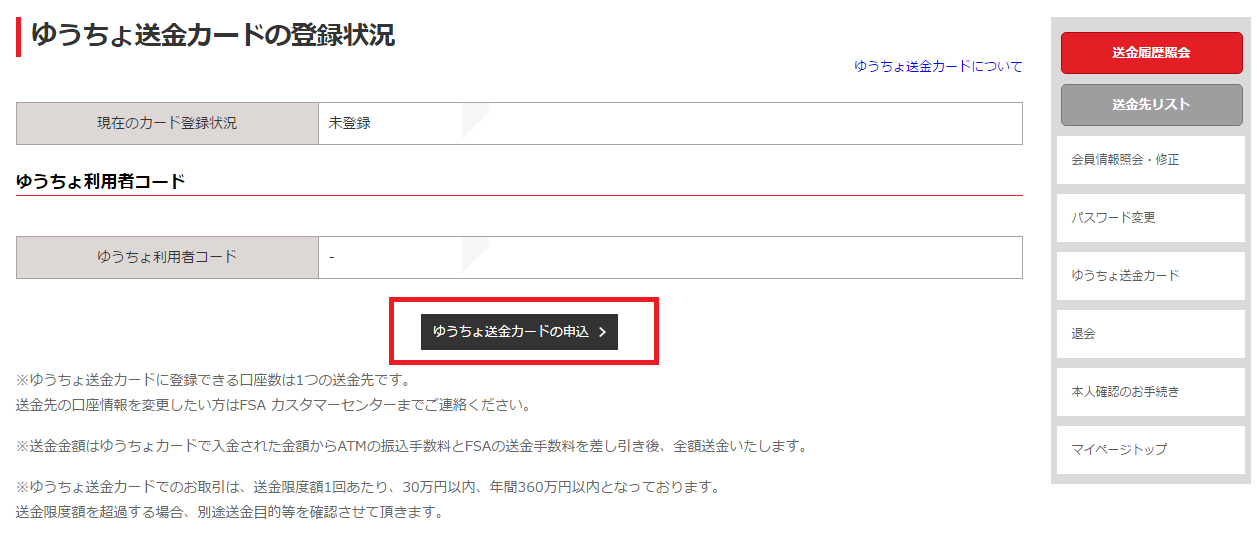Click the 現在のカード登録状況 label cell

pos(168,123)
